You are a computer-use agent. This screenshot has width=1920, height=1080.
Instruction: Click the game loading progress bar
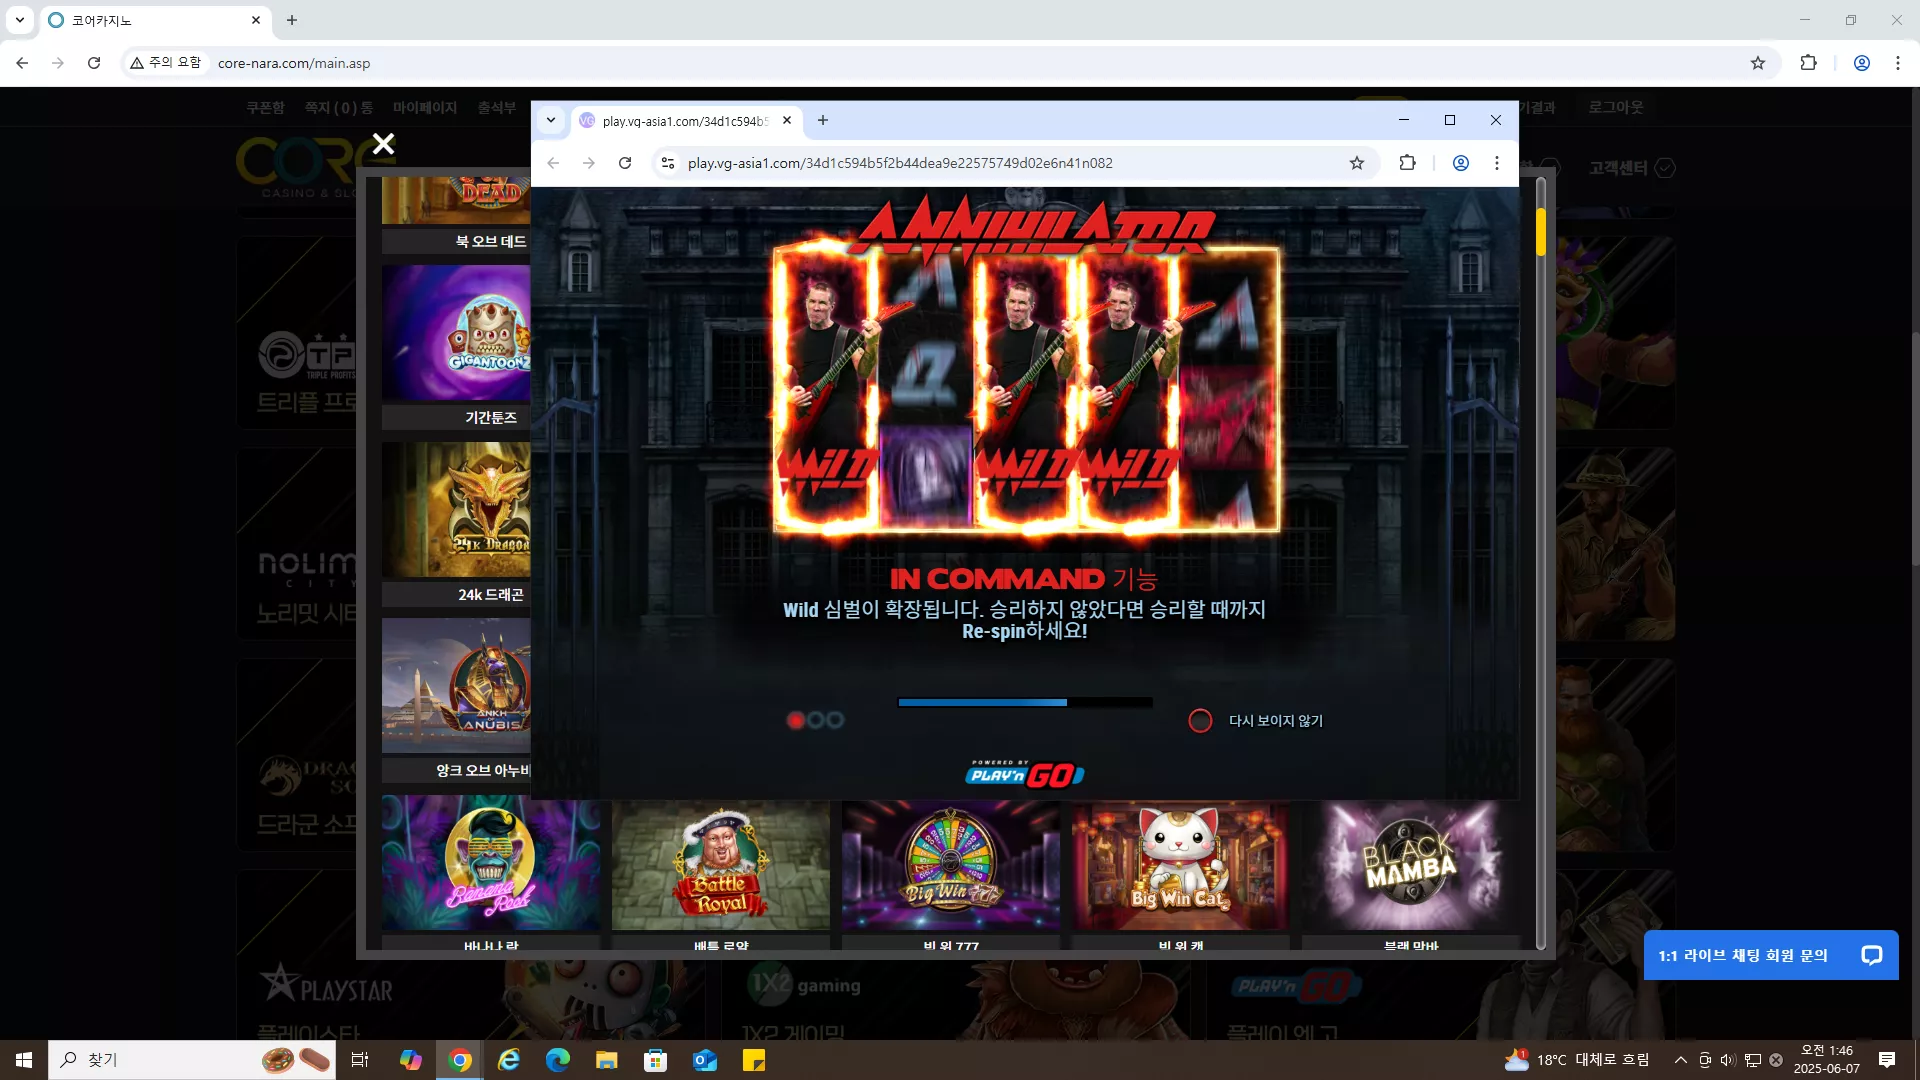[1025, 702]
